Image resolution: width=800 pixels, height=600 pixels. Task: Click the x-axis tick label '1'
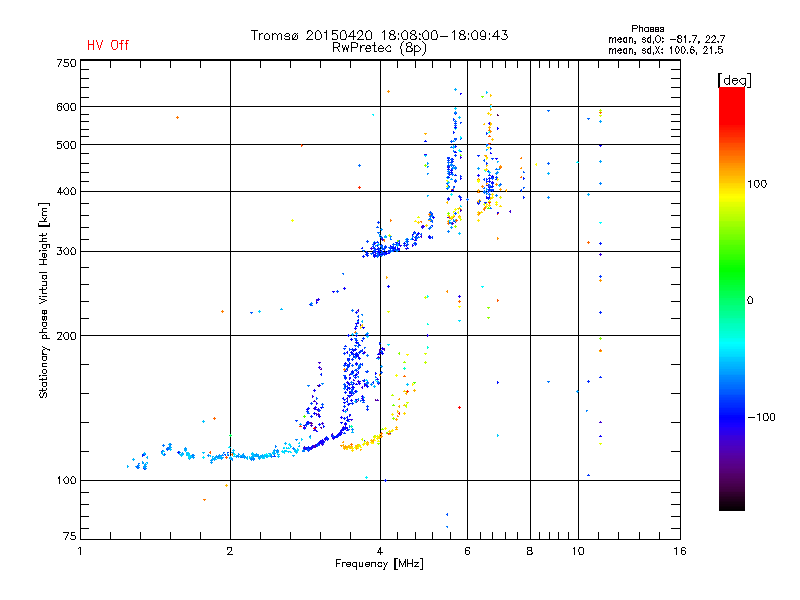coord(80,551)
